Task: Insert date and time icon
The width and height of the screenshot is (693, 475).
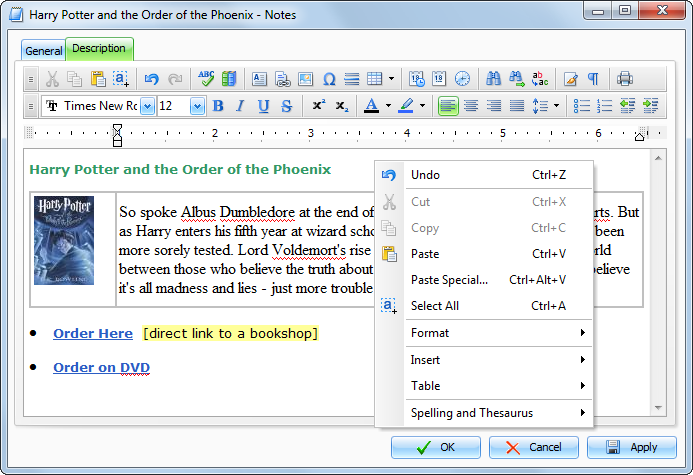Action: pyautogui.click(x=417, y=79)
